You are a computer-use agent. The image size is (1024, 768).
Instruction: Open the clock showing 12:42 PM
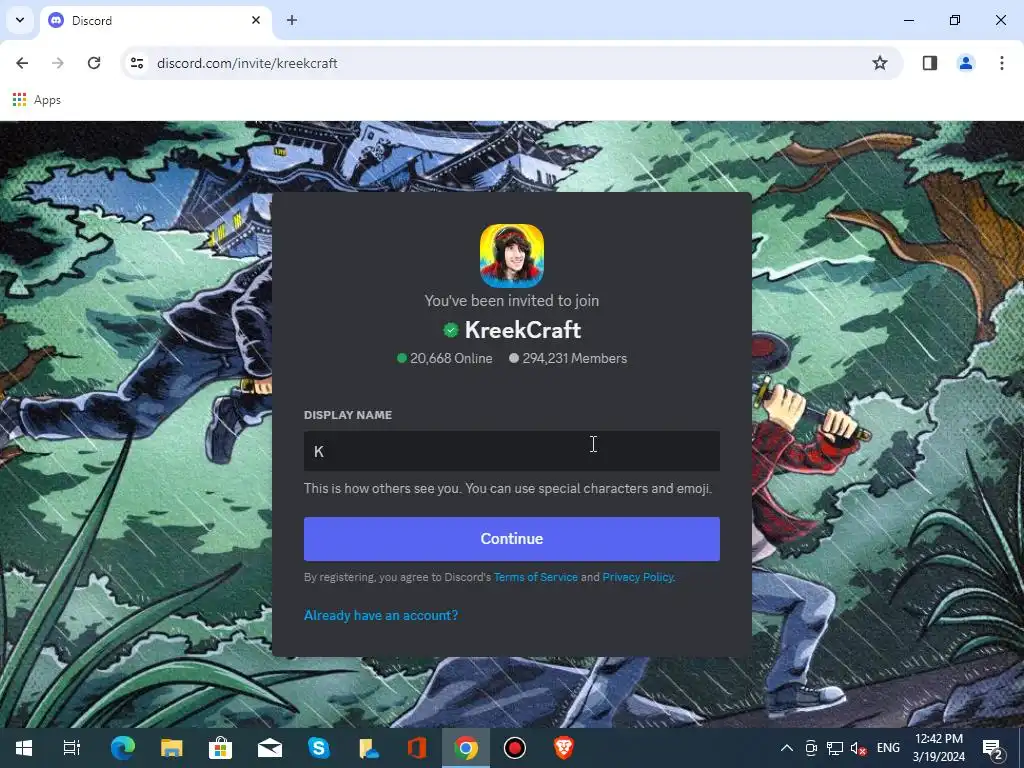(938, 748)
